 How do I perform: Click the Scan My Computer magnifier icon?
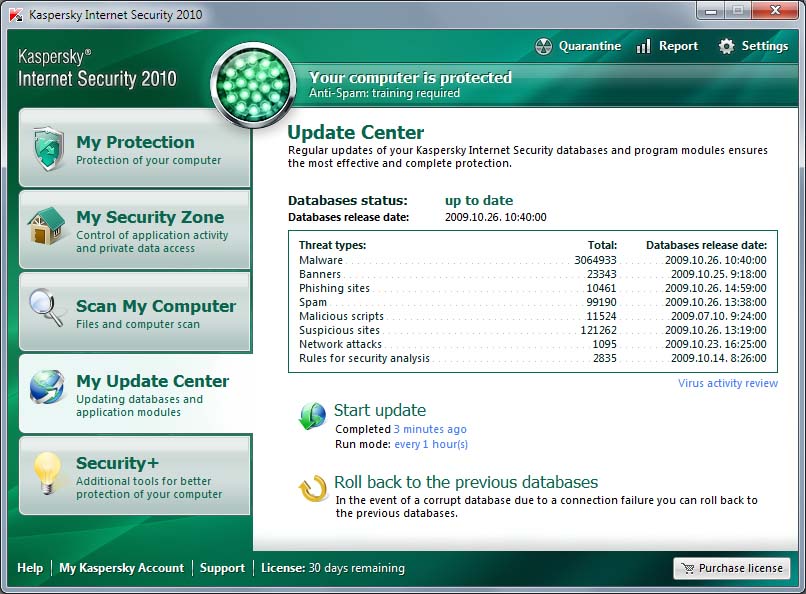pos(46,307)
